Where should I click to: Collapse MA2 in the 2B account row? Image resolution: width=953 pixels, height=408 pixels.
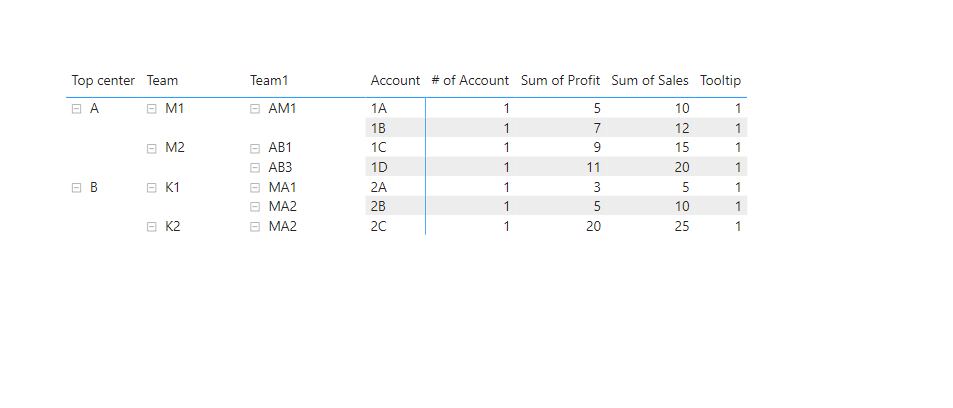(255, 207)
